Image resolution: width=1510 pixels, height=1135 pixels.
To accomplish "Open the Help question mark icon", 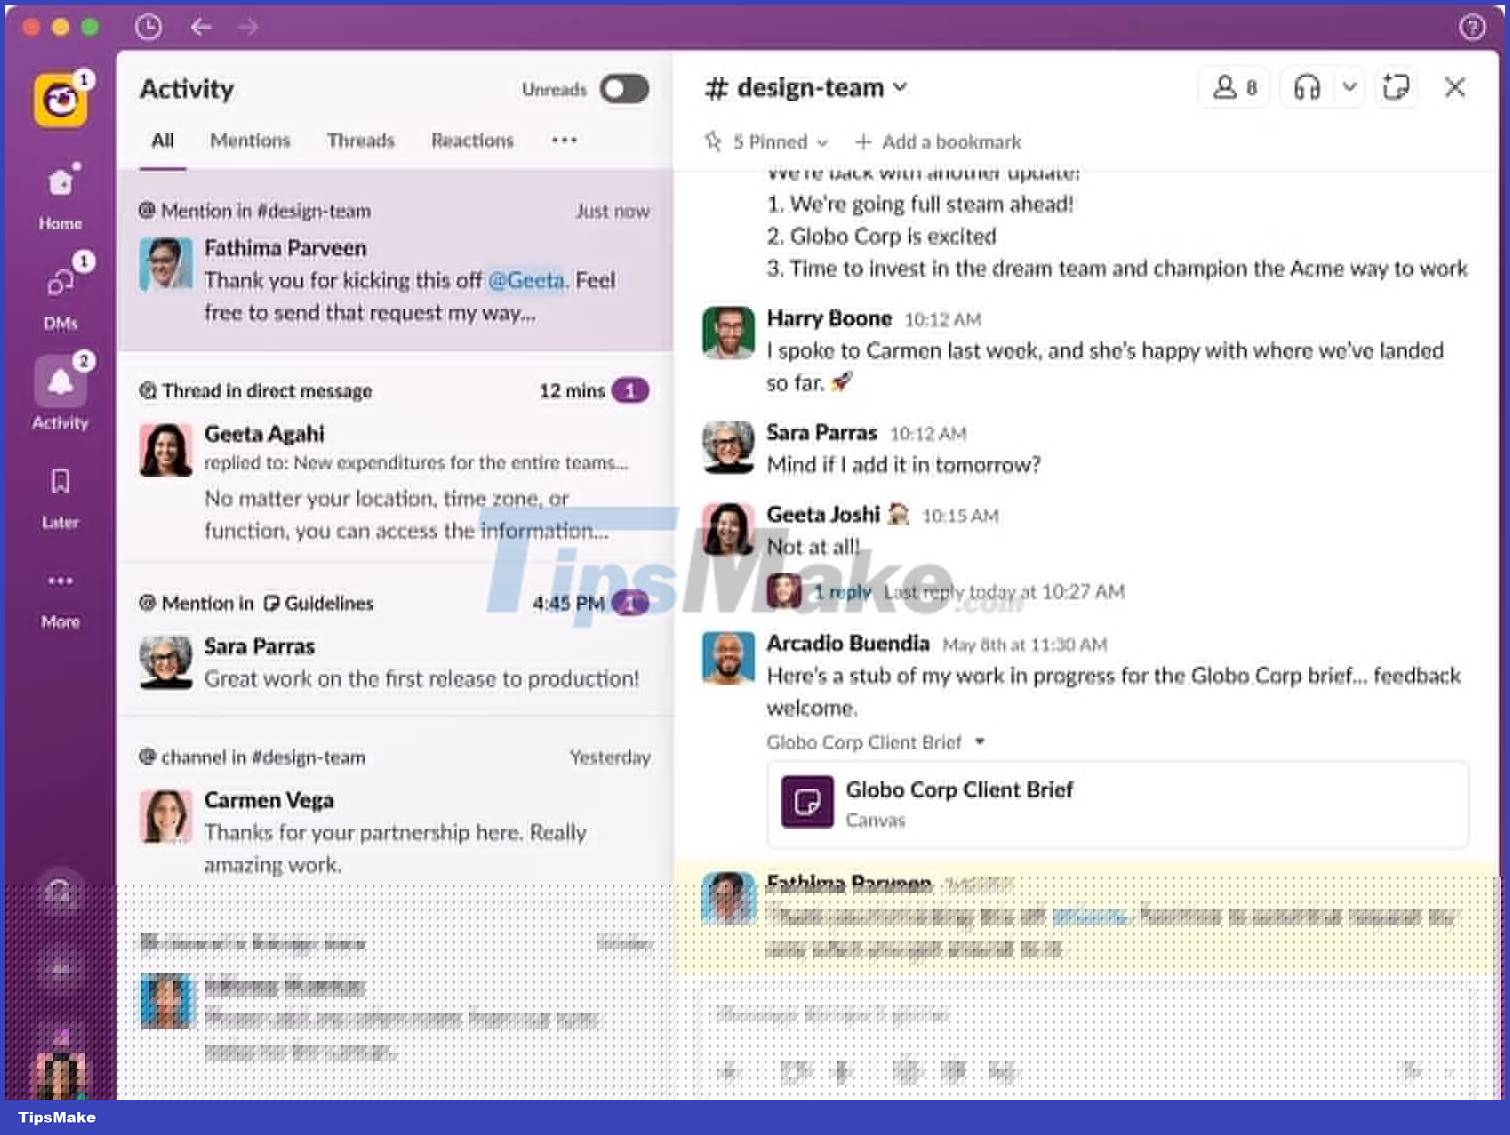I will (1472, 27).
